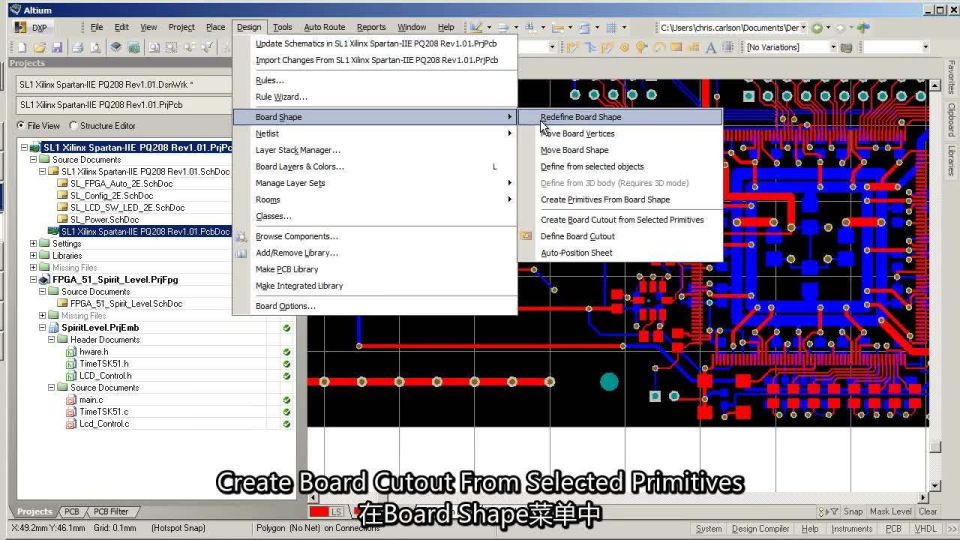The image size is (960, 540).
Task: Click the green status check for TimeTSK51.h
Action: (287, 364)
